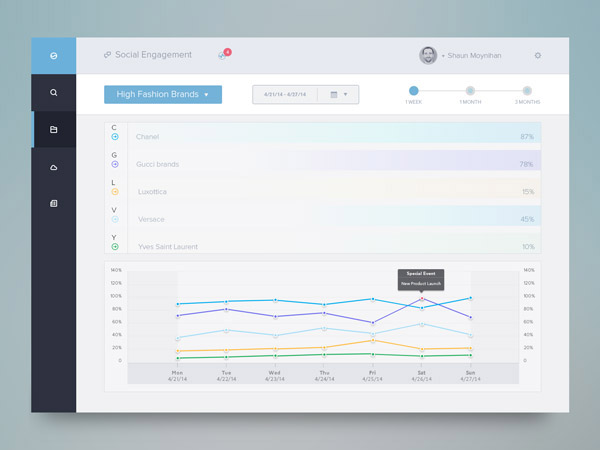Click the Gucci purple line point on Friday
Viewport: 600px width, 450px height.
373,323
